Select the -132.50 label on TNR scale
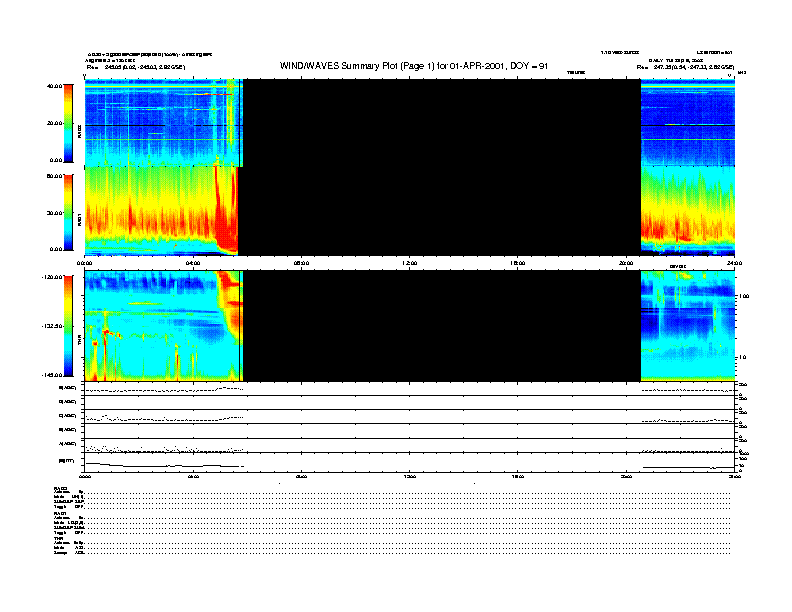 click(x=53, y=326)
